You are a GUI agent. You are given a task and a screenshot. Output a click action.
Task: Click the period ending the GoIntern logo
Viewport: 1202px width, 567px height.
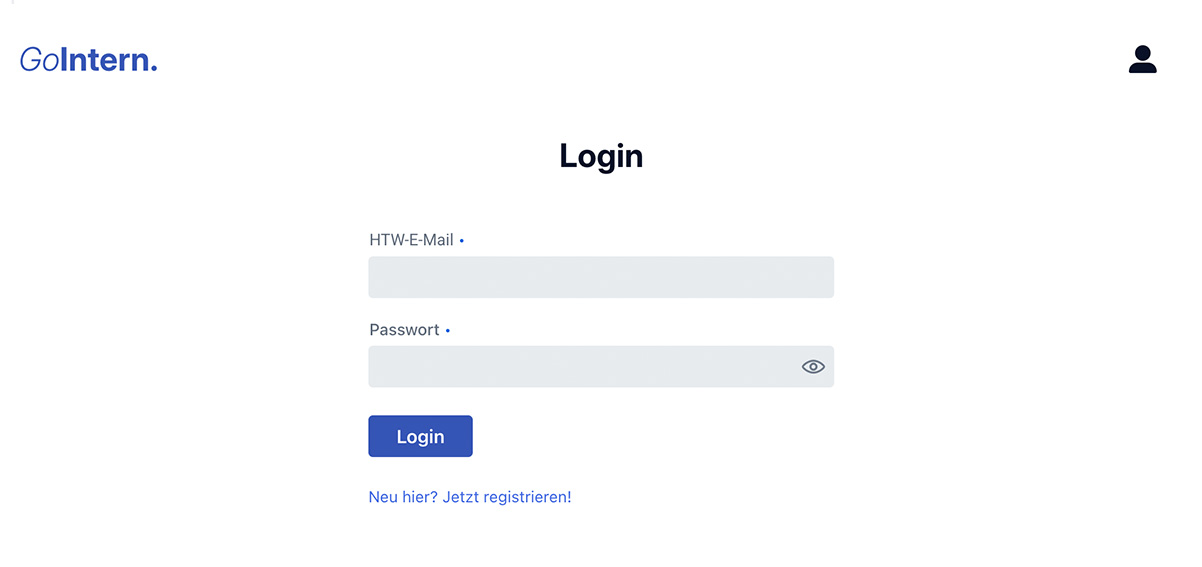click(153, 68)
